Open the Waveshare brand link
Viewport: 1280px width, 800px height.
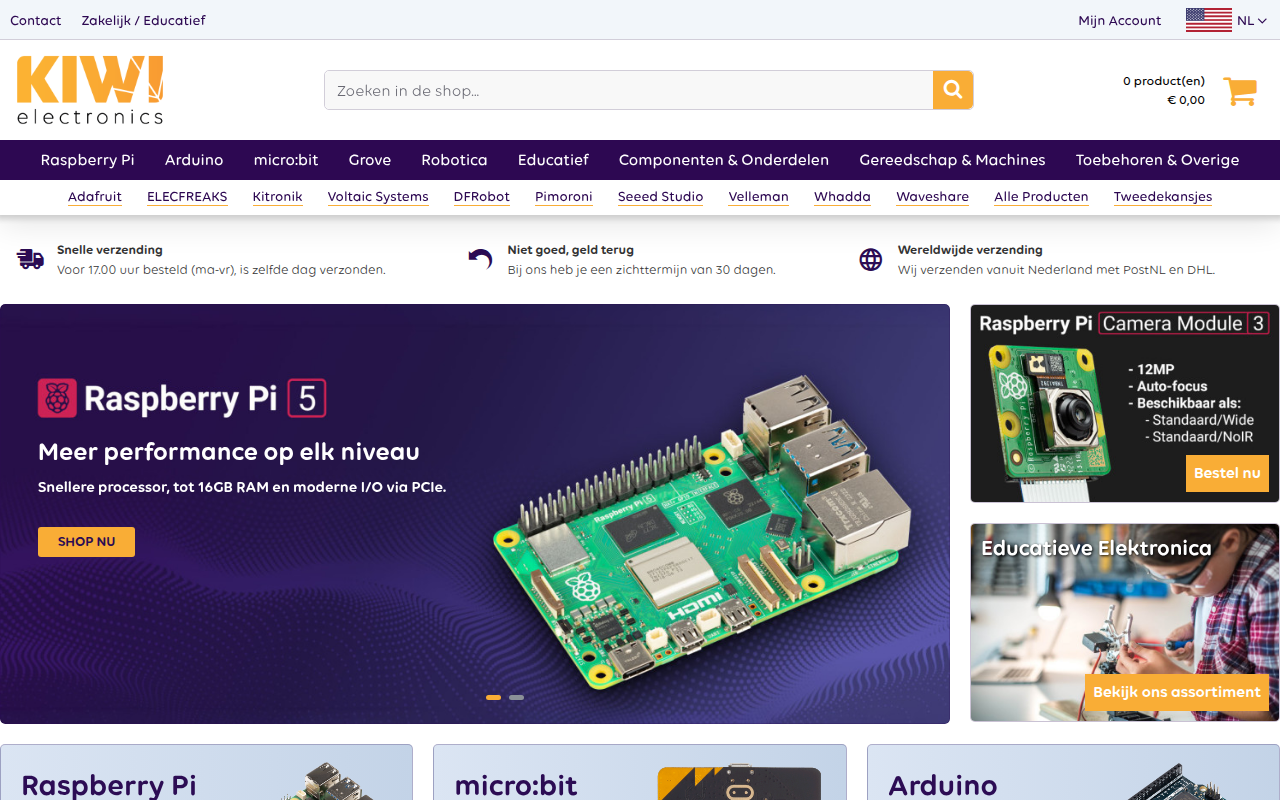pyautogui.click(x=932, y=197)
